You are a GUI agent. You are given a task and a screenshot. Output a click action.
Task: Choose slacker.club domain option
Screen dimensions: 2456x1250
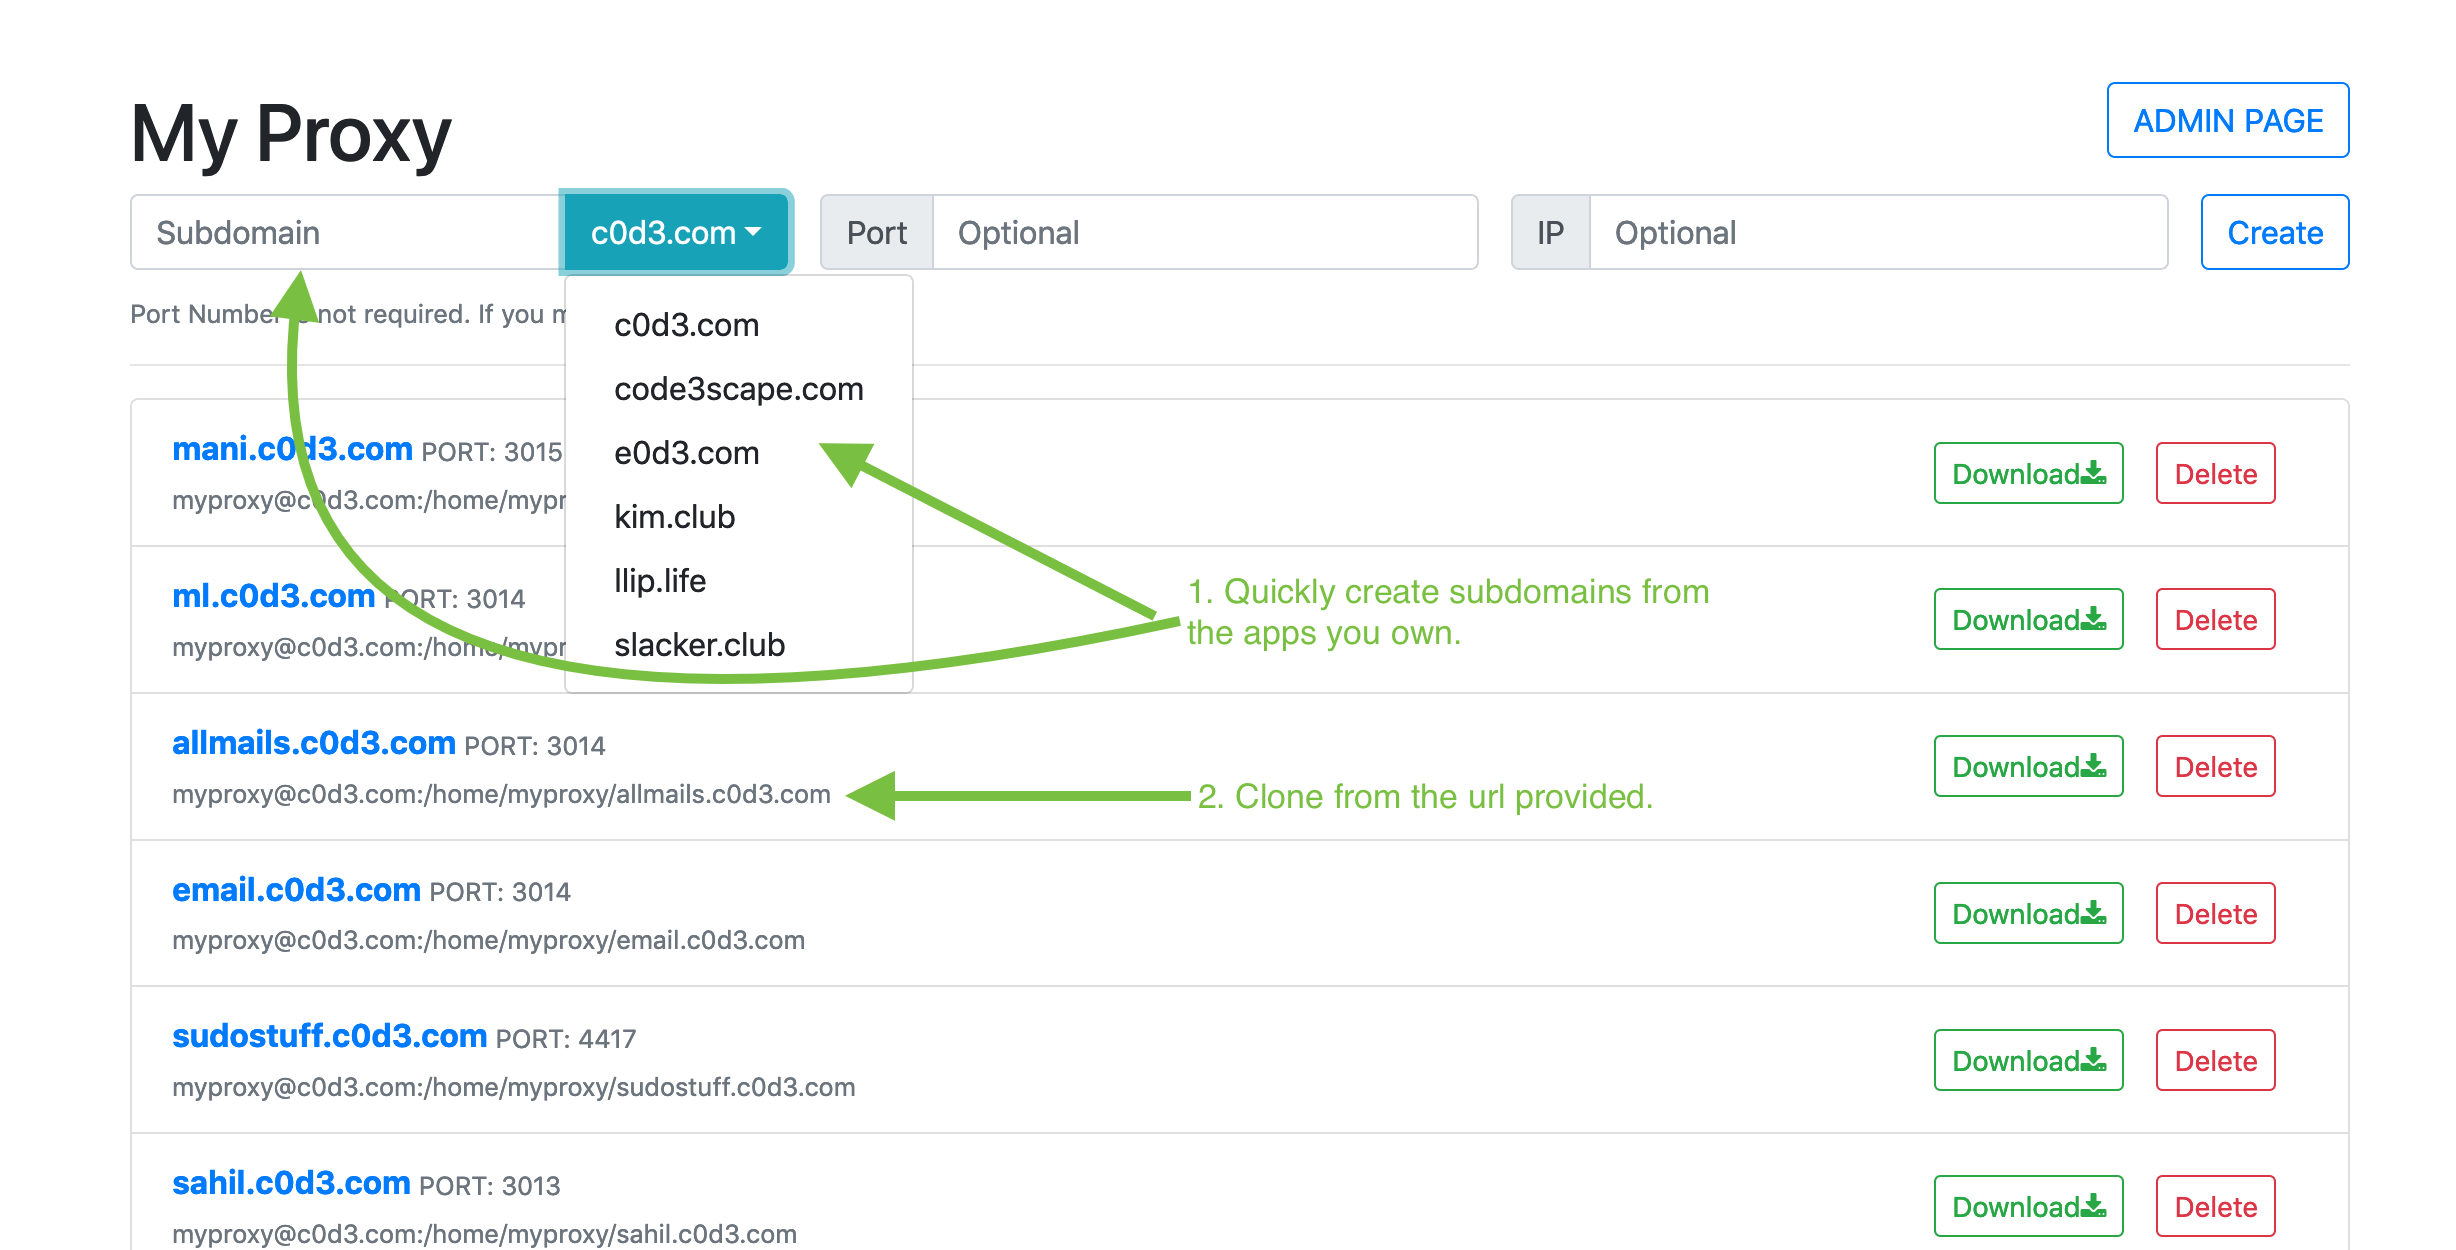point(699,645)
